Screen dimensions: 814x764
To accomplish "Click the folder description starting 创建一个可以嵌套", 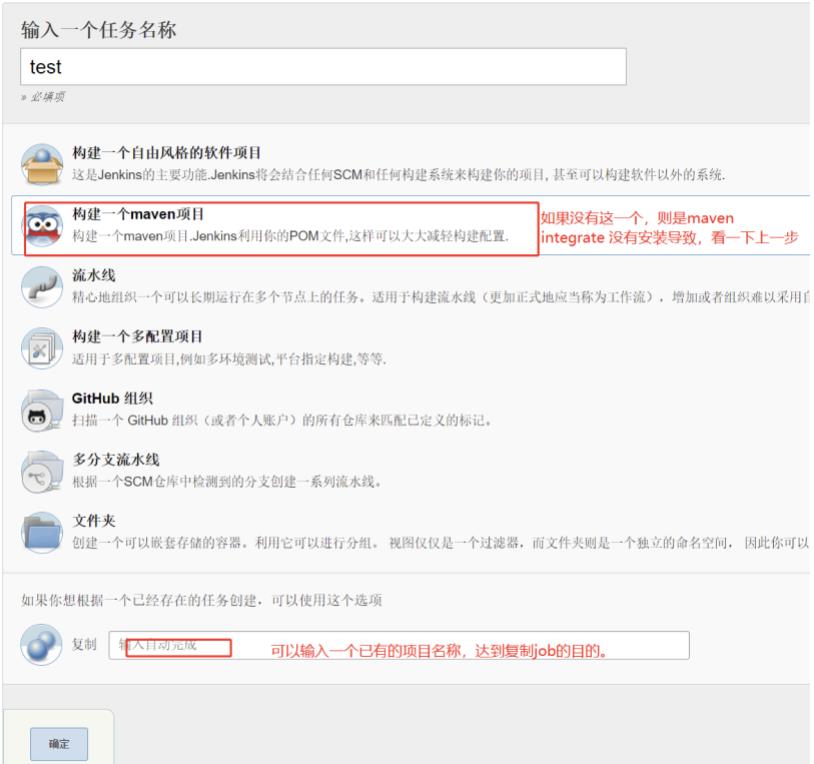I will [440, 543].
